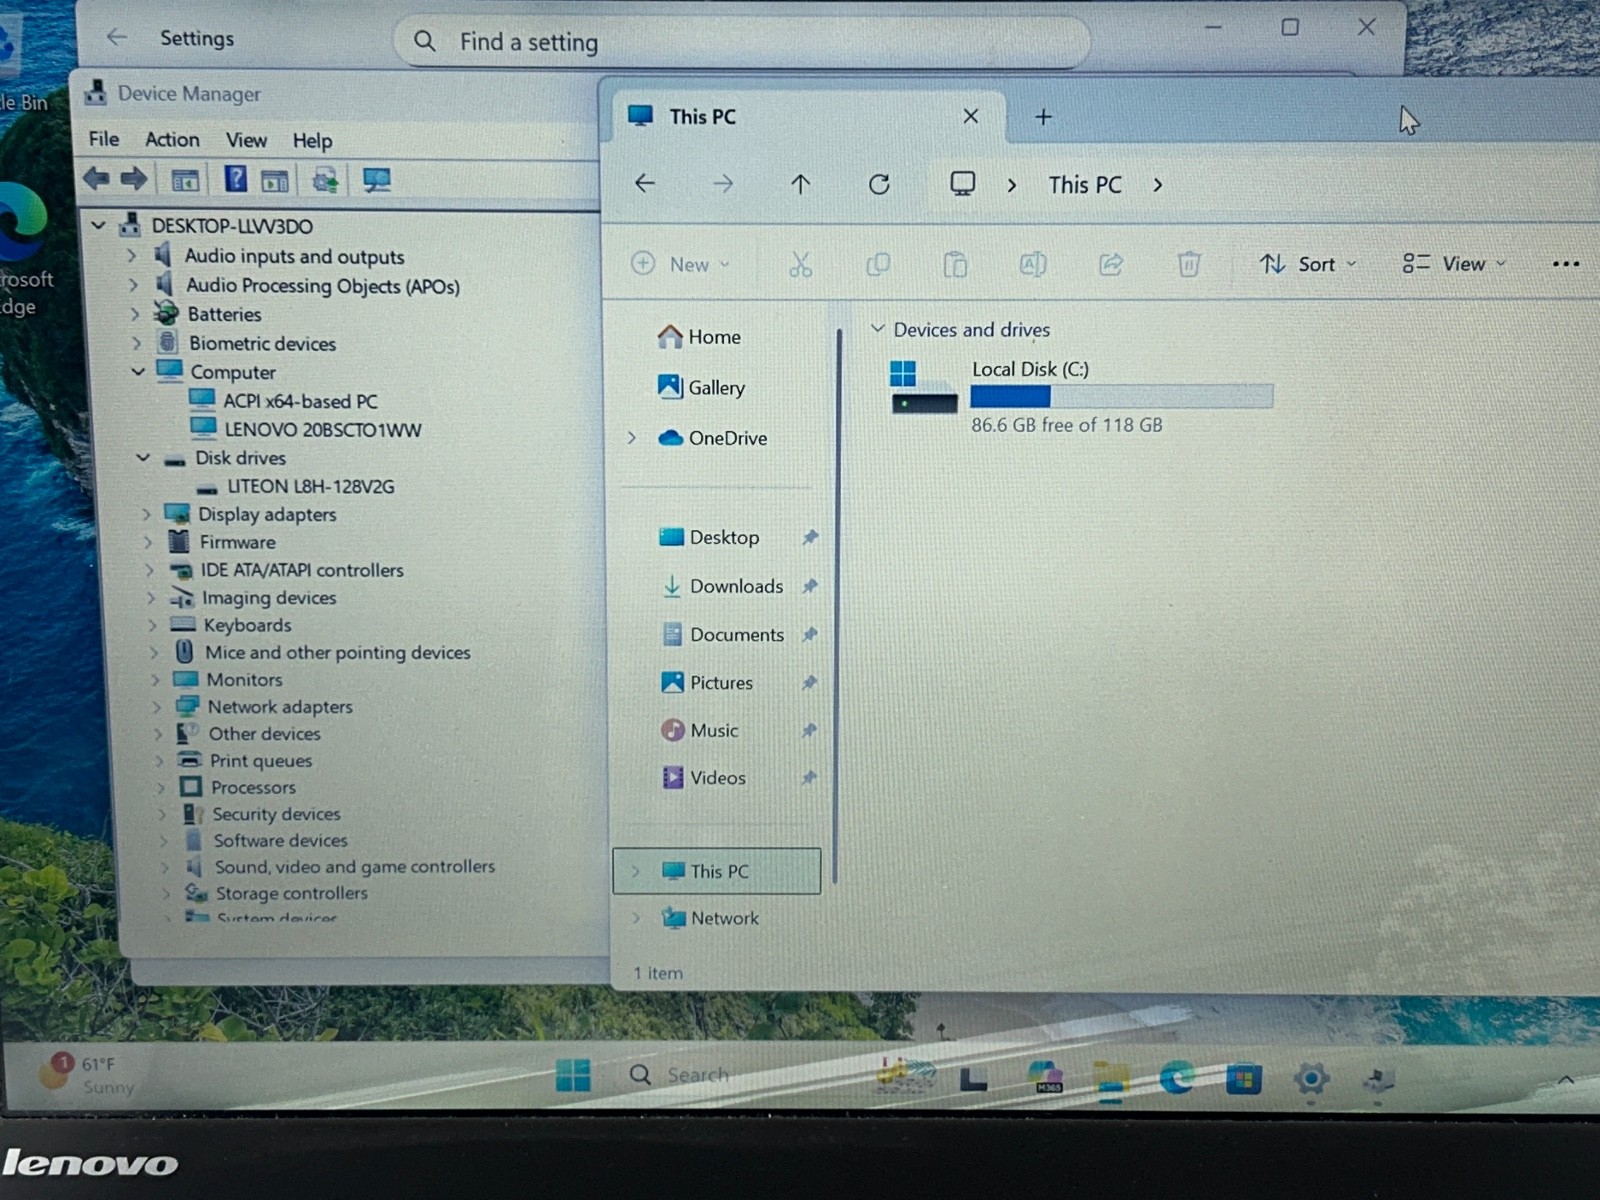Screen dimensions: 1600x1200
Task: Add a new File Explorer tab
Action: point(1043,117)
